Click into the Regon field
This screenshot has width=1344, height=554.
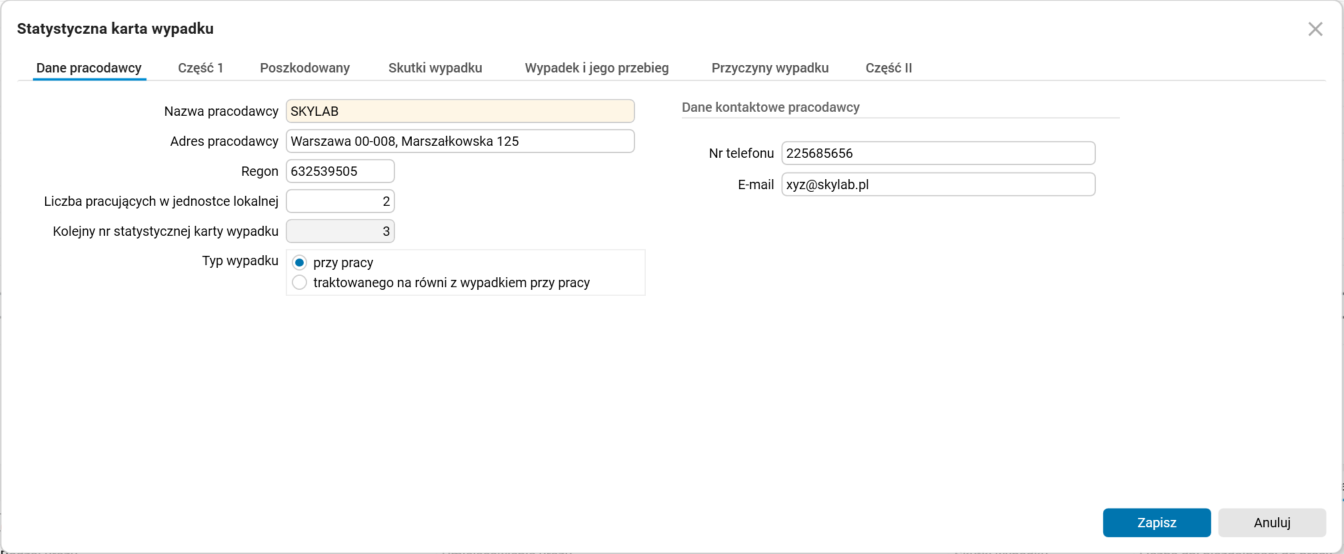(x=340, y=171)
